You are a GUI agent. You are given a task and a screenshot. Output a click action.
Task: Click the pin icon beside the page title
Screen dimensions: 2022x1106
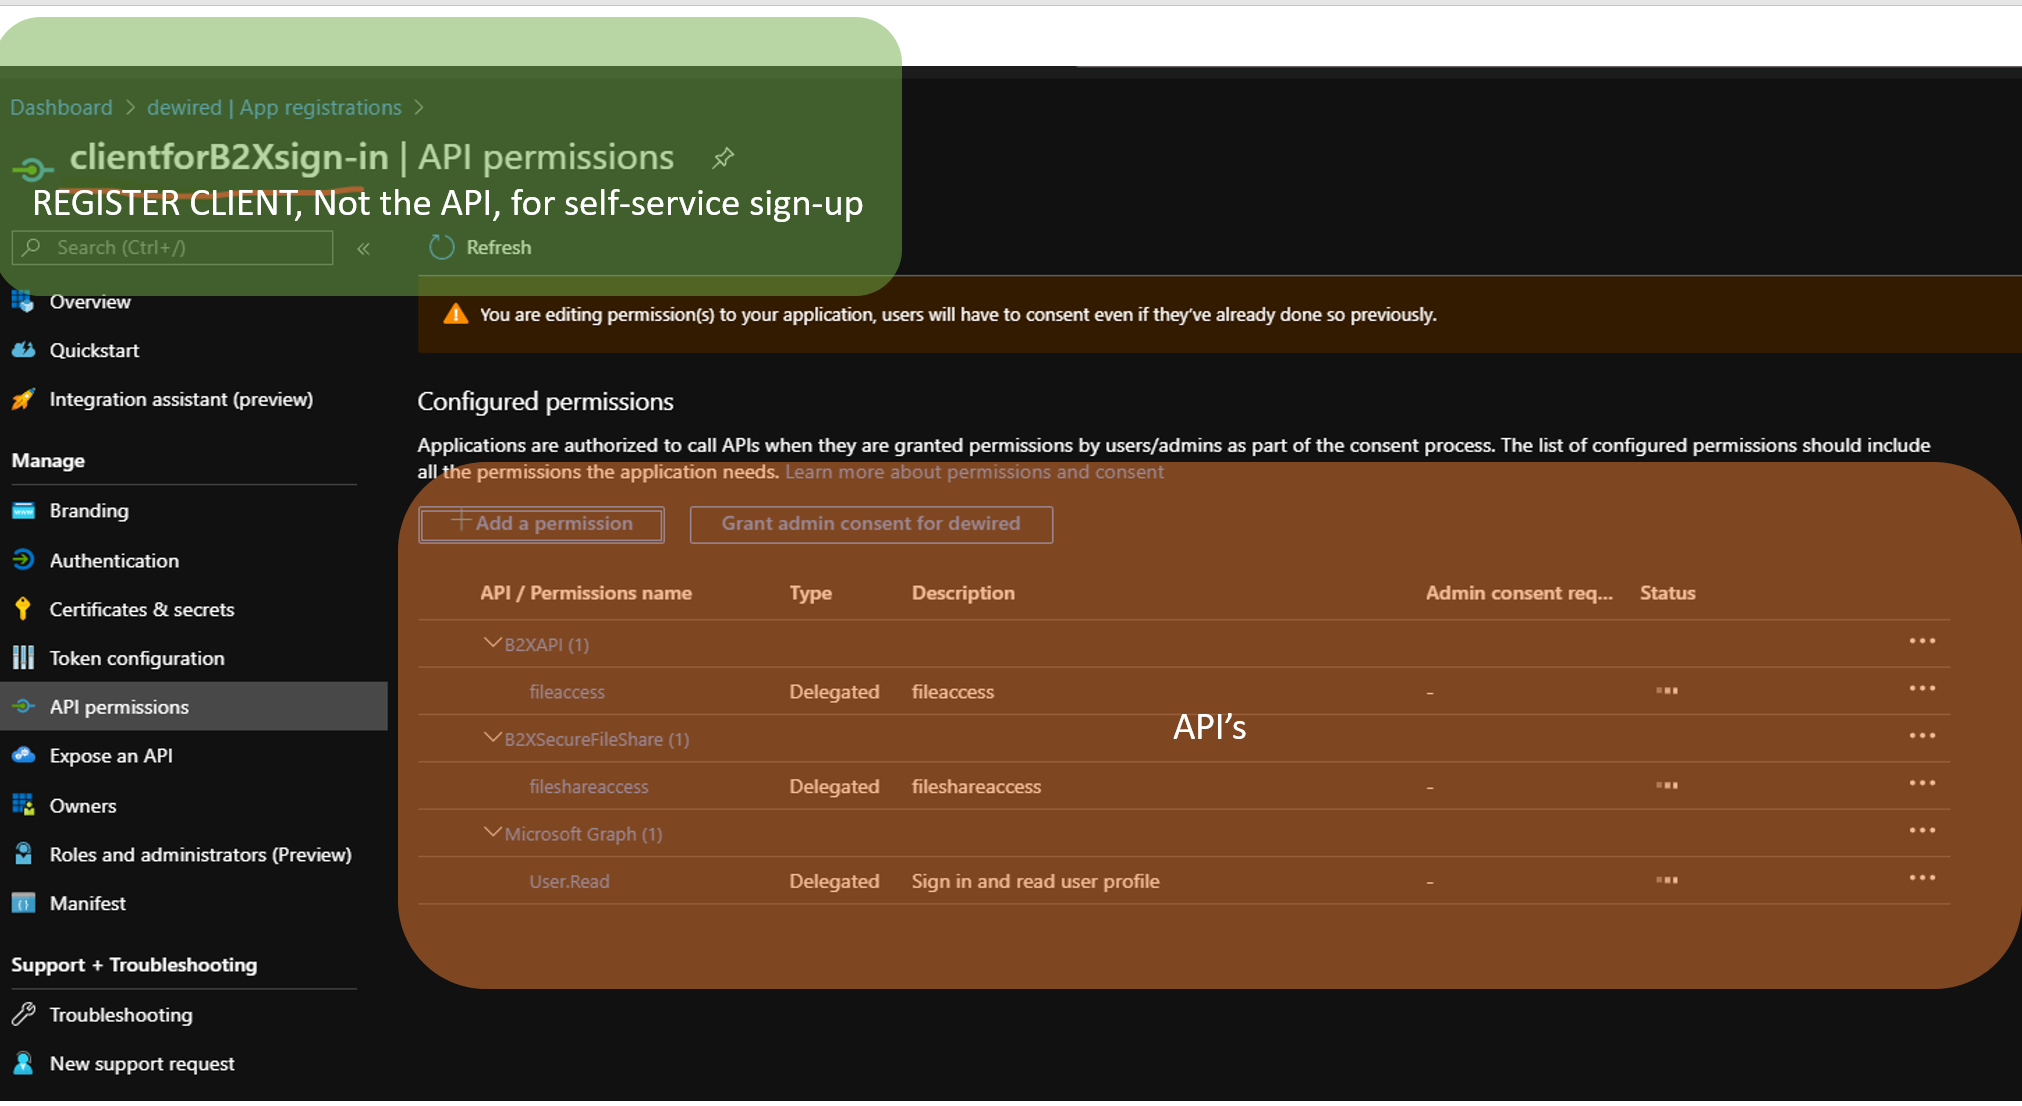pos(723,158)
